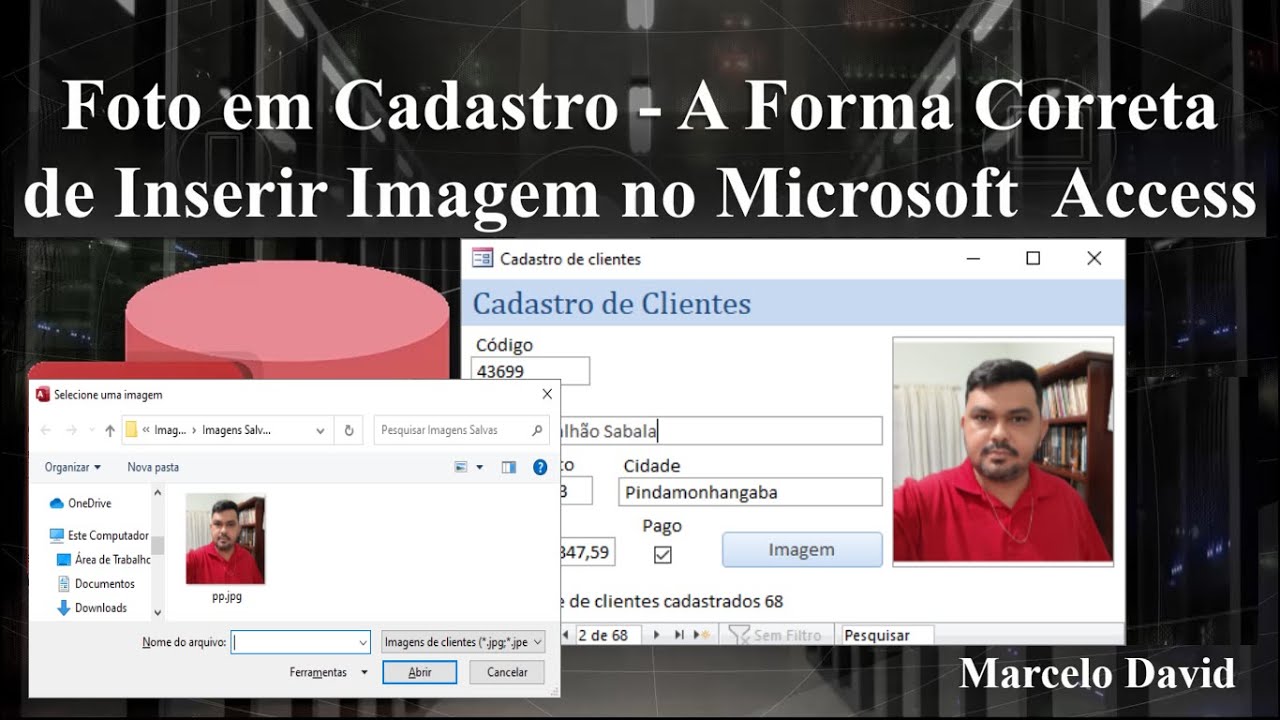Image resolution: width=1280 pixels, height=720 pixels.
Task: Open Imagens de clientes file type dropdown
Action: pos(463,642)
